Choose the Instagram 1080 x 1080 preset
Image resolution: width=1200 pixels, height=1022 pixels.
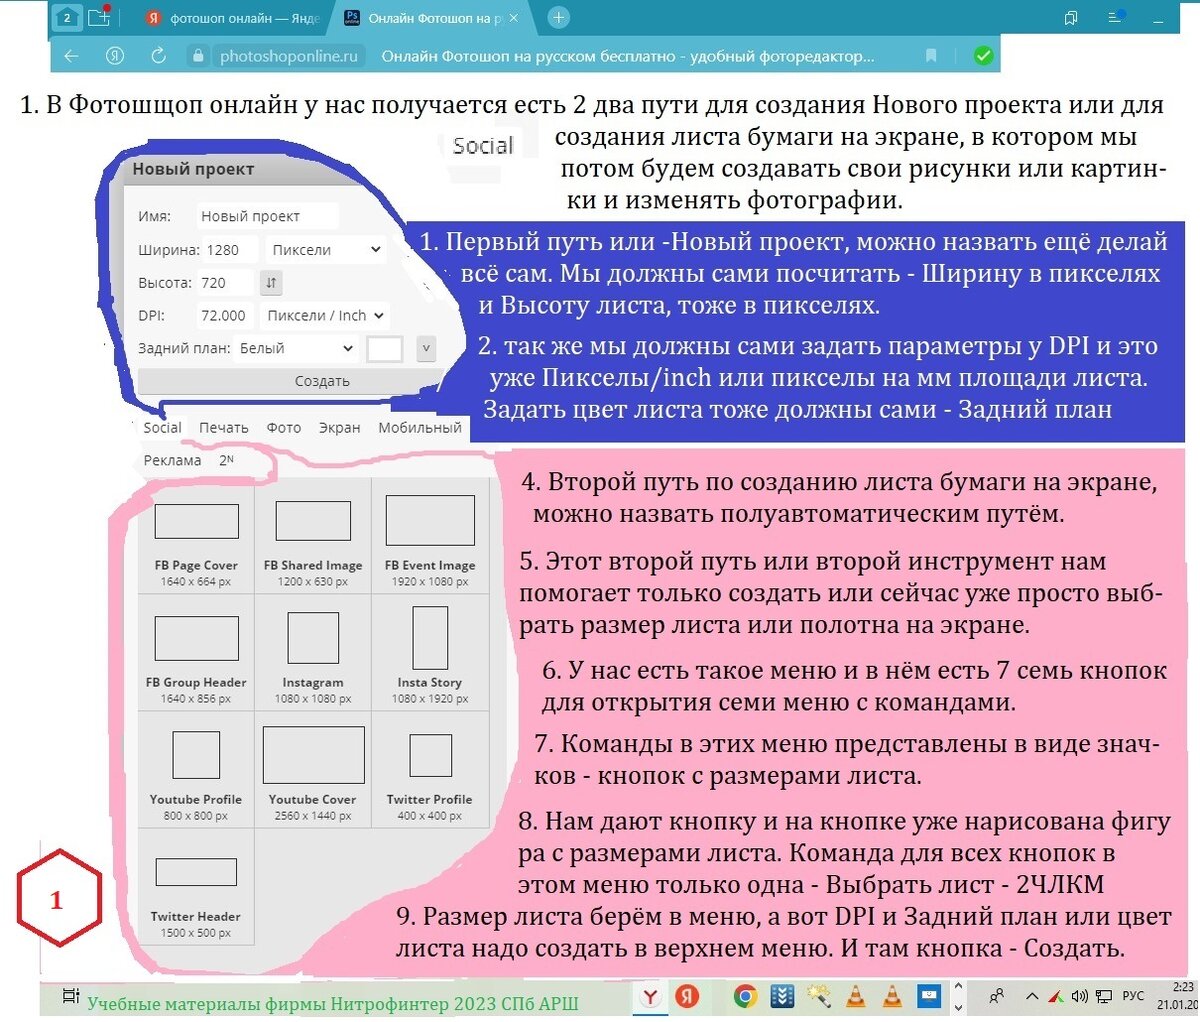pos(313,652)
